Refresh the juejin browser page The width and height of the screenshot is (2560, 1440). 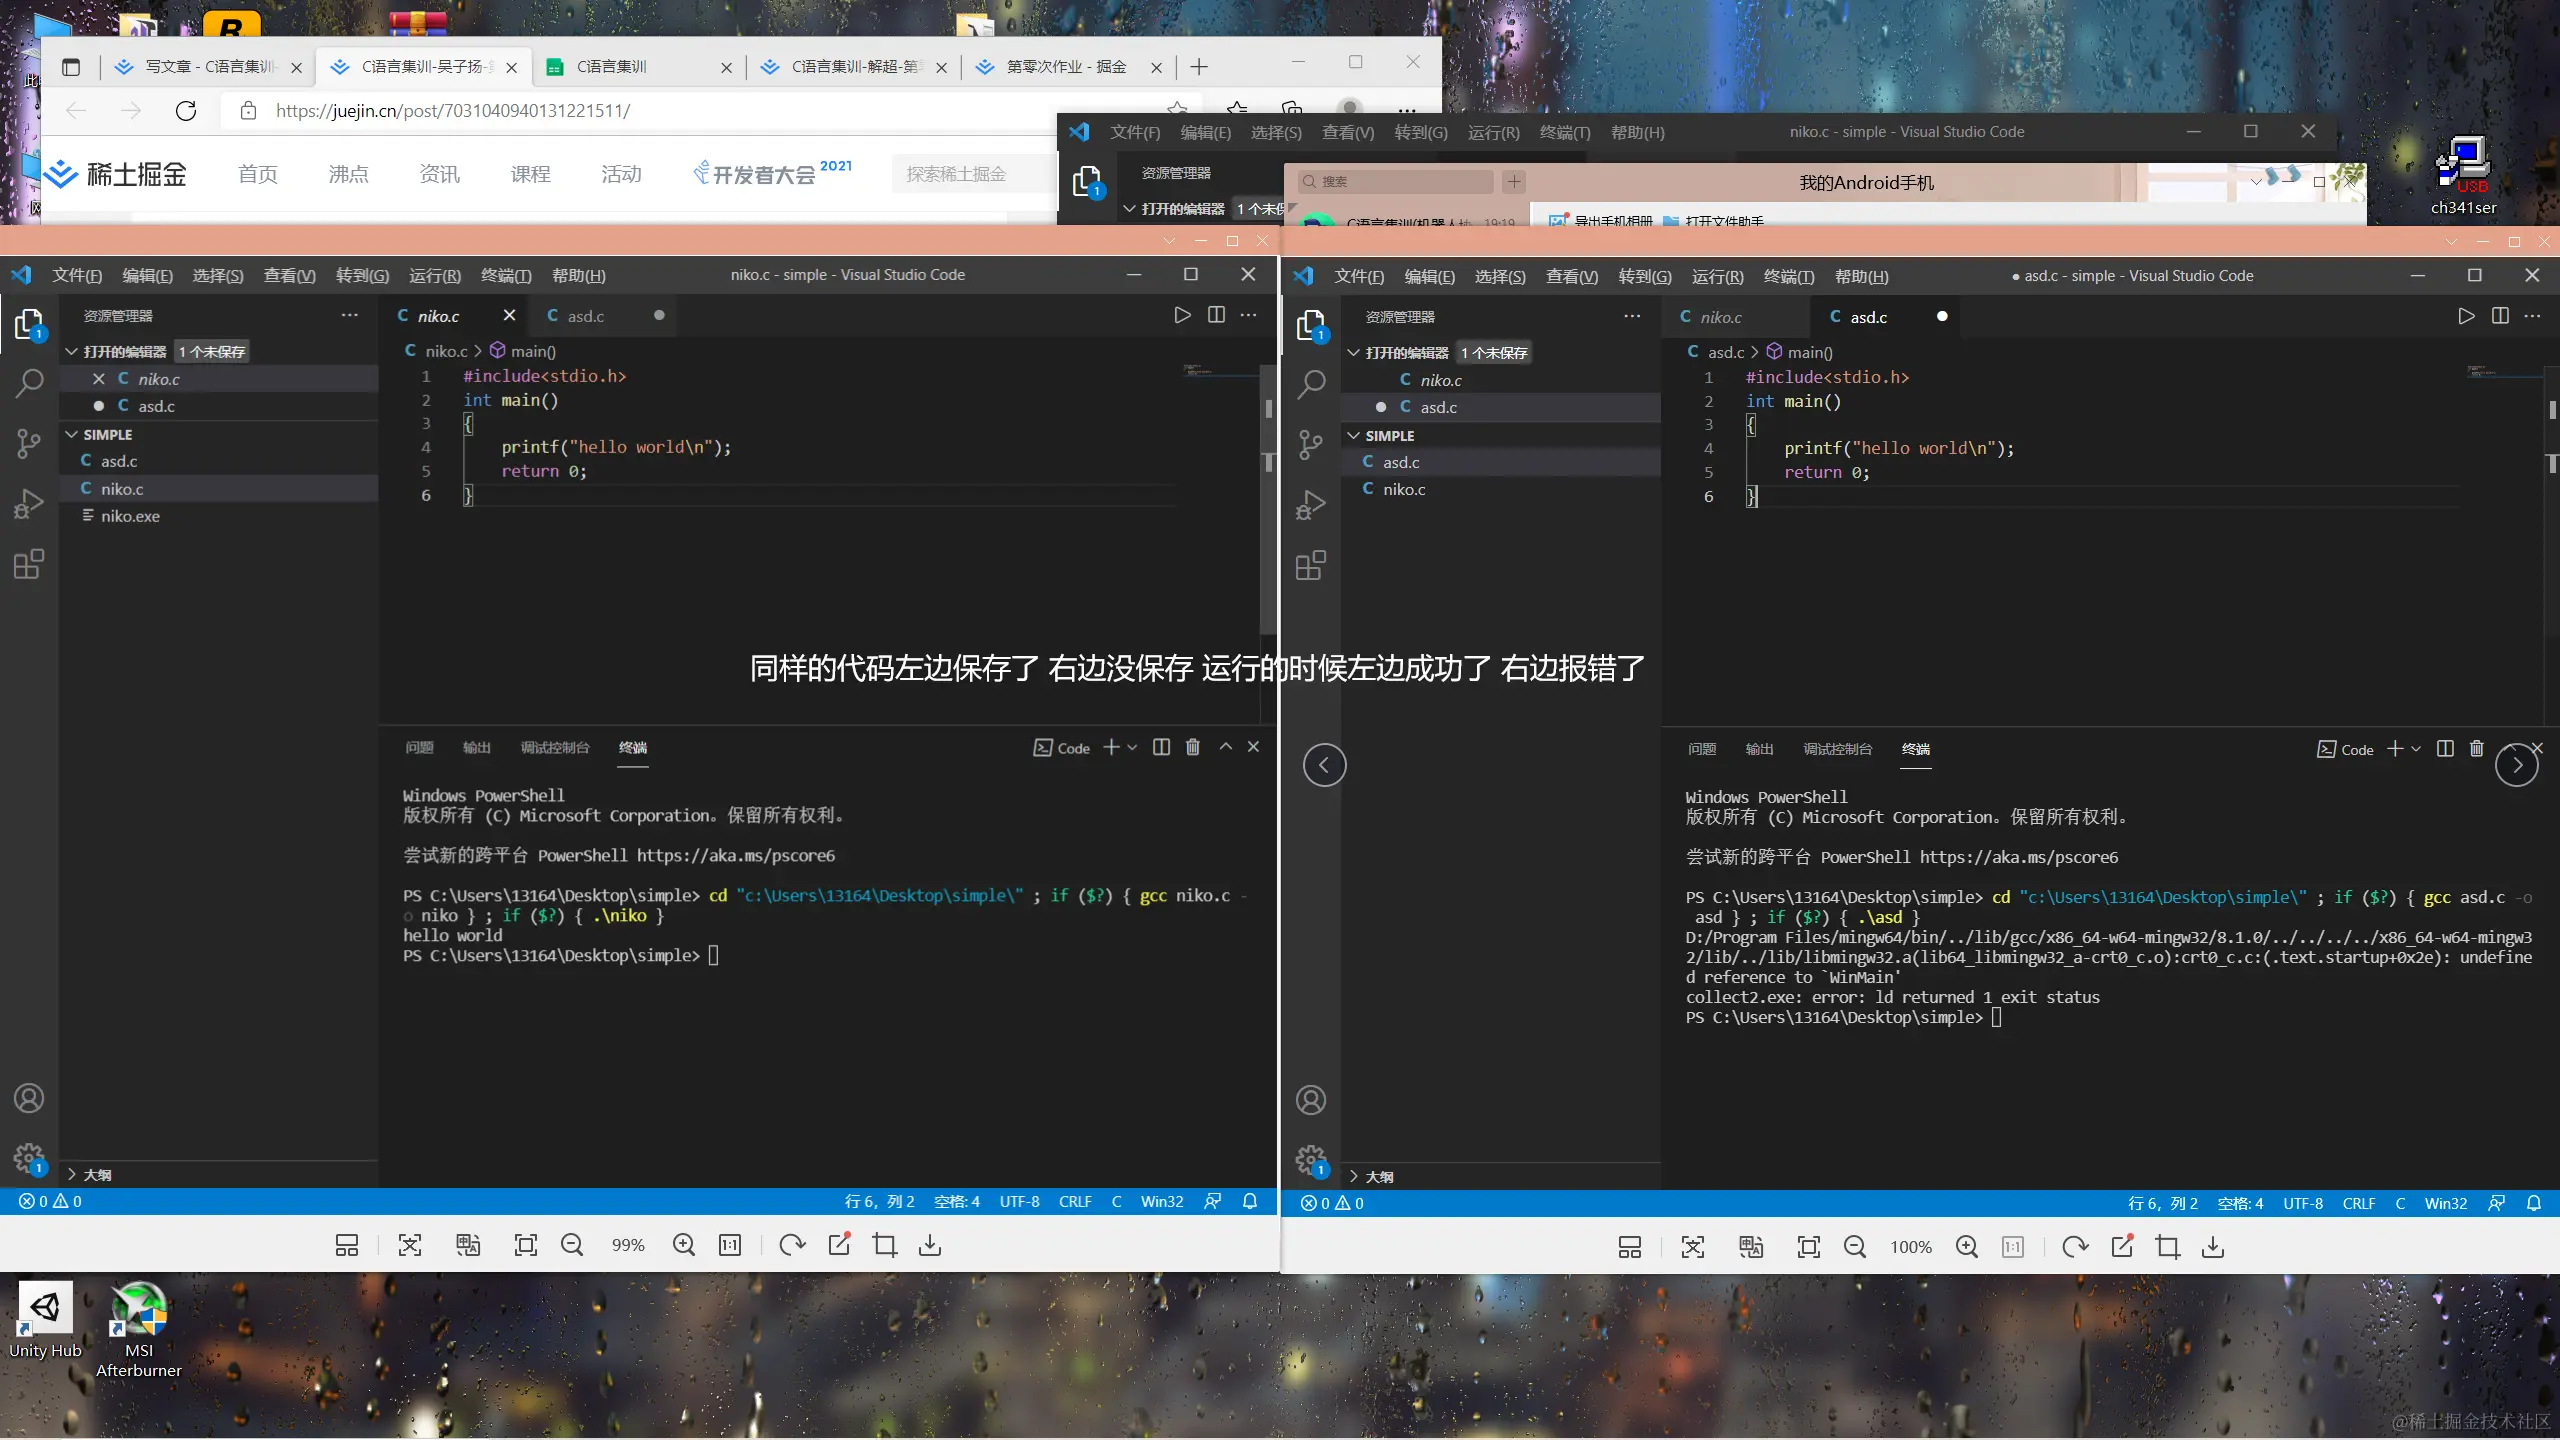point(186,111)
